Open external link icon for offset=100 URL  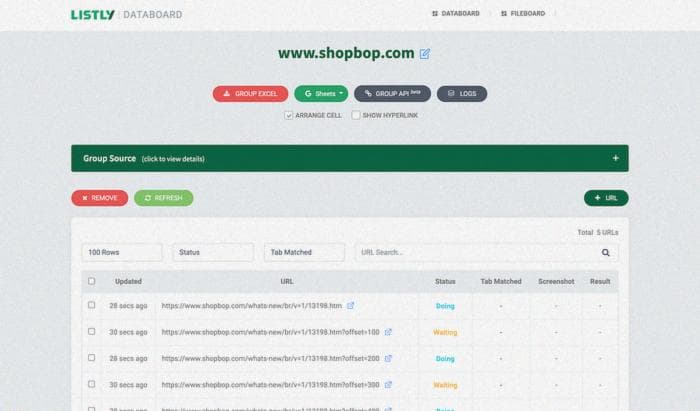coord(388,332)
